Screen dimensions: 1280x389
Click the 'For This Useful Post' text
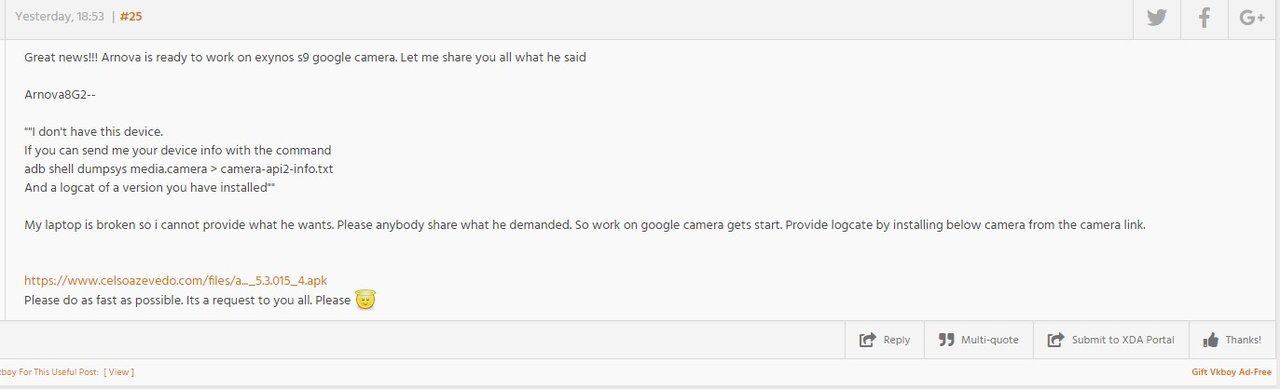coord(61,372)
